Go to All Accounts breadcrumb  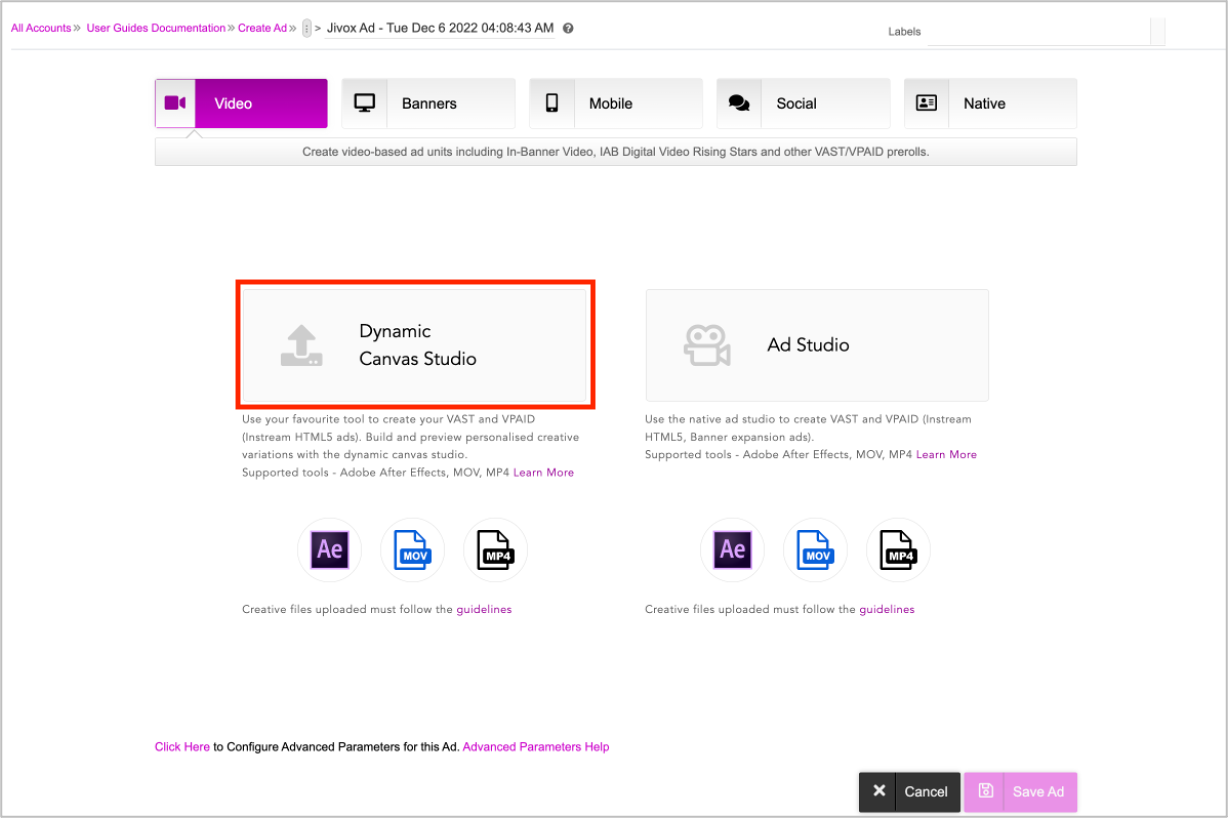point(41,28)
